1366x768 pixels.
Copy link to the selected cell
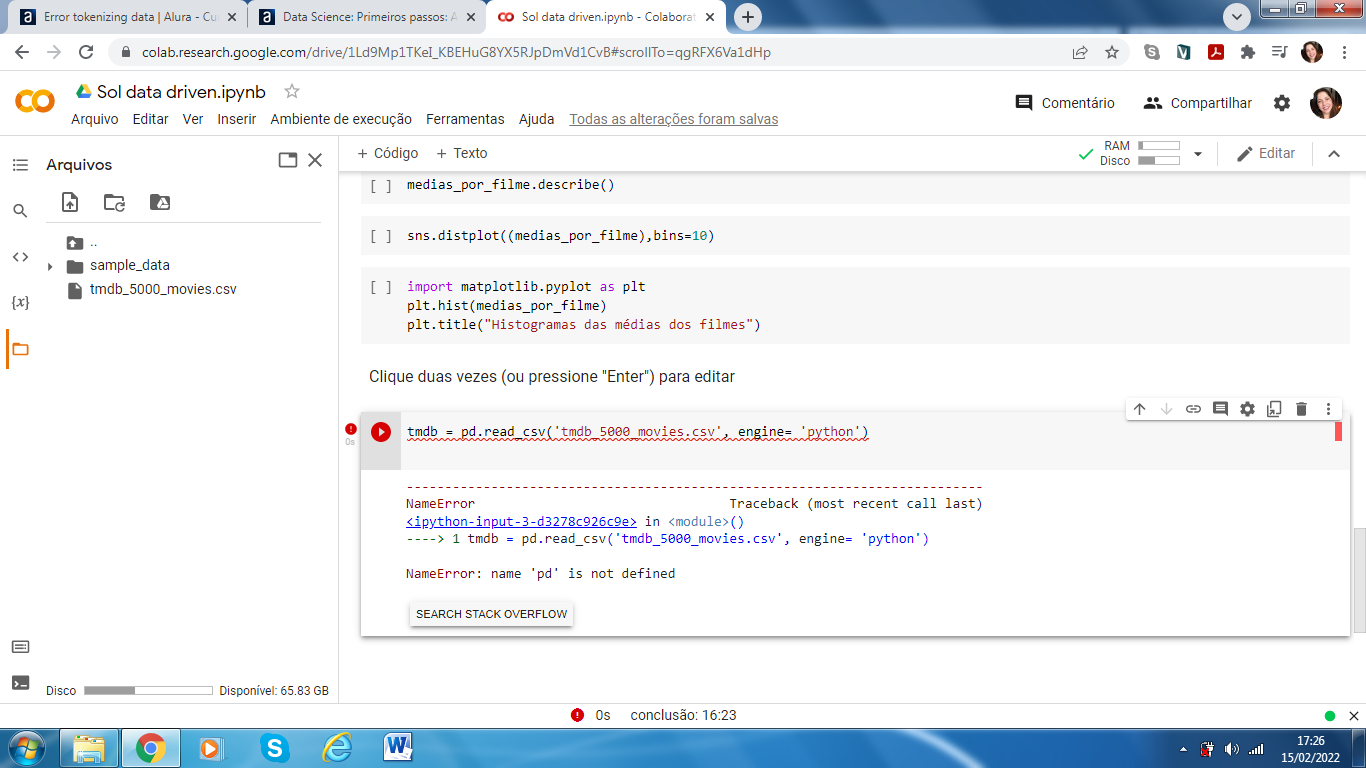1193,409
